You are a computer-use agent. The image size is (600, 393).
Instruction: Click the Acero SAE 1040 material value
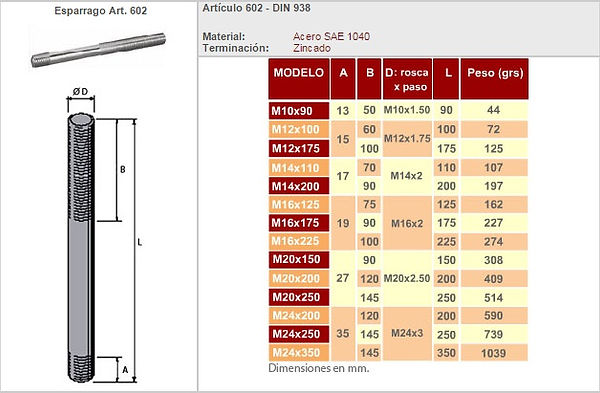tap(331, 36)
